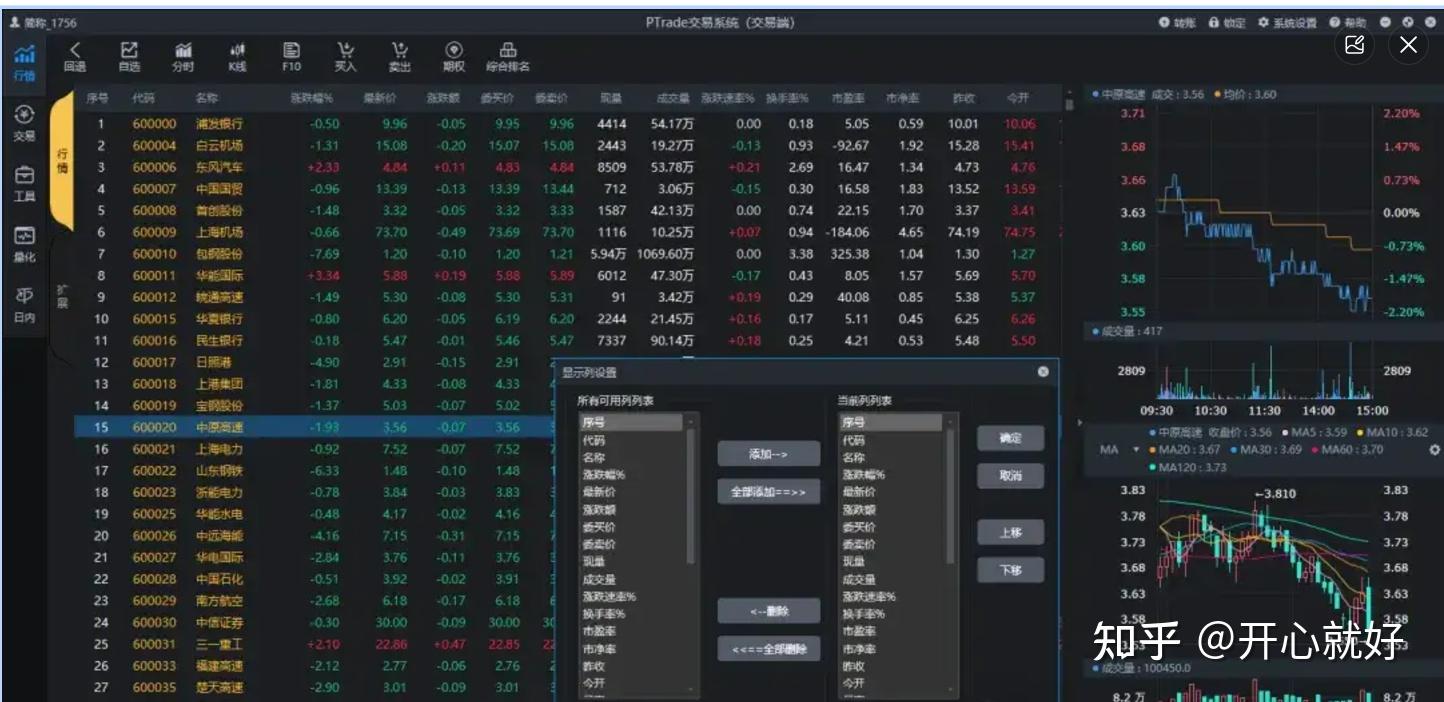Switch to 分时 (intraday time-share) chart
Image resolution: width=1444 pixels, height=702 pixels.
click(181, 57)
